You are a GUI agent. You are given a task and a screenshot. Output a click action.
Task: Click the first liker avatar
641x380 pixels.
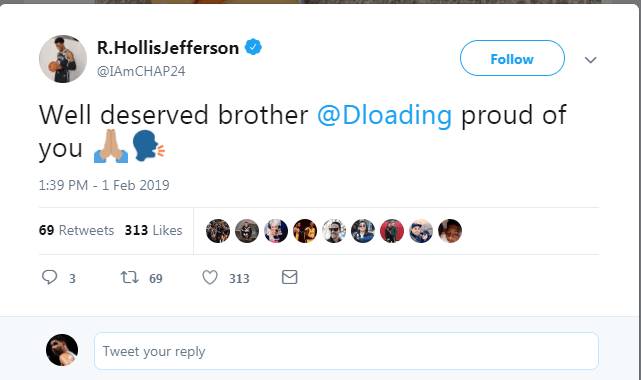[218, 231]
